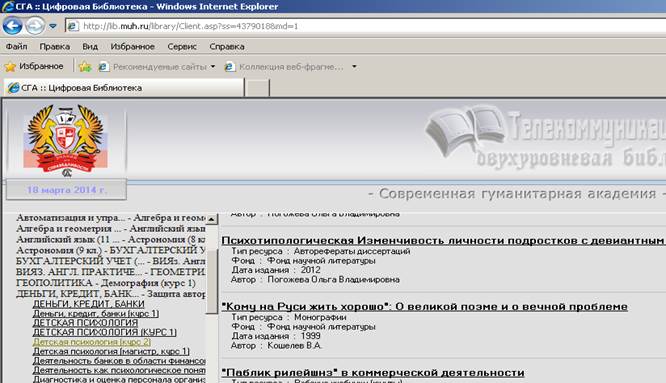Select БУХГАЛТЕРСКИЙ УЧЕТ (... - ВИЯз row
The height and width of the screenshot is (383, 666).
click(x=111, y=261)
